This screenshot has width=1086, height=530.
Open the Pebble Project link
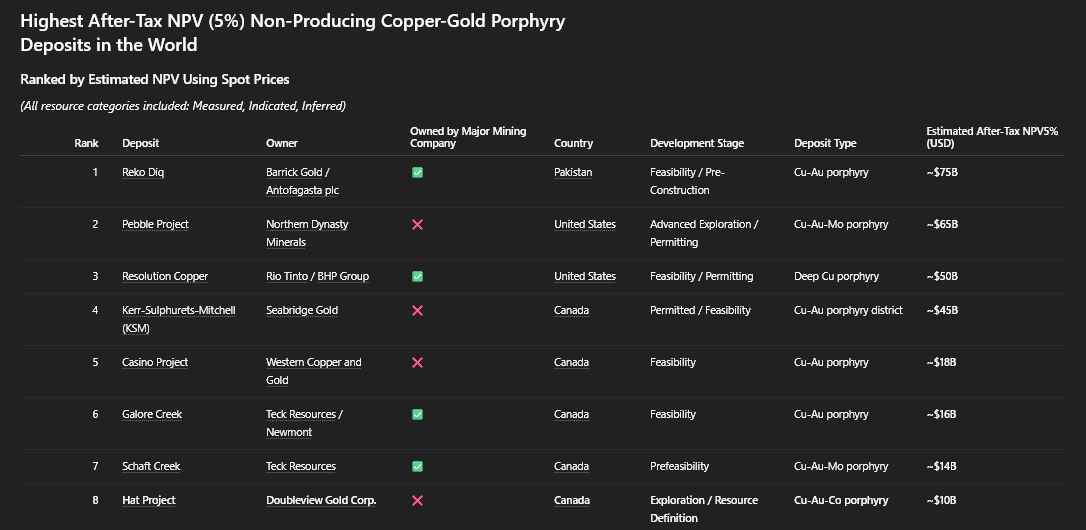[155, 224]
